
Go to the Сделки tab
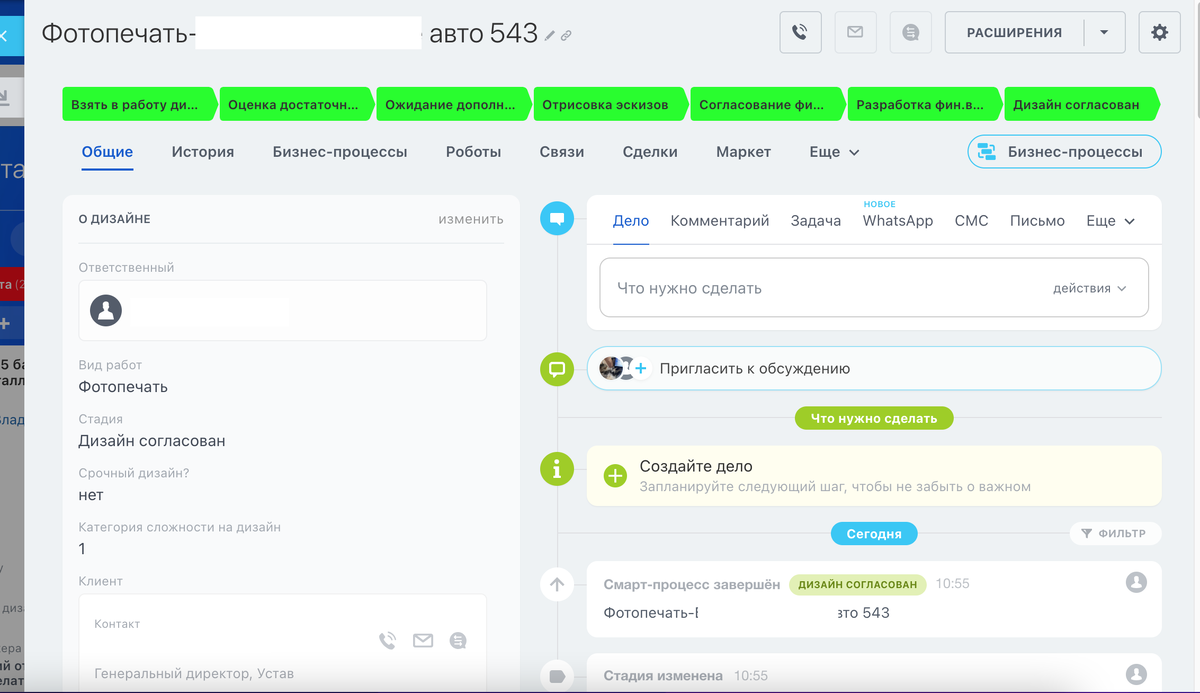(x=650, y=152)
